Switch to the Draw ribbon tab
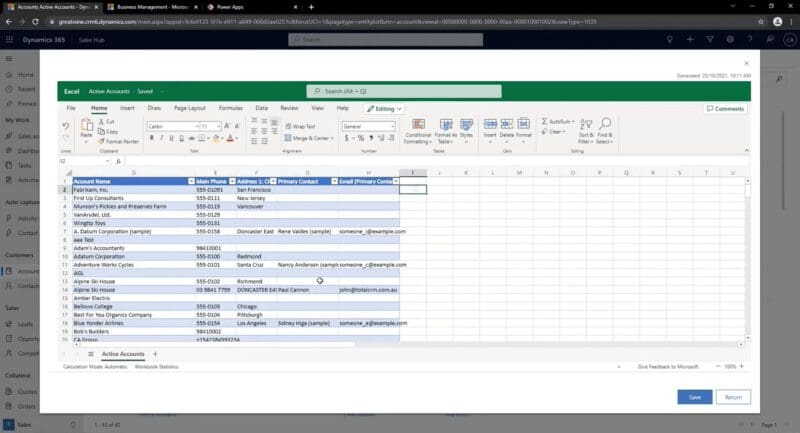The image size is (800, 433). (154, 108)
